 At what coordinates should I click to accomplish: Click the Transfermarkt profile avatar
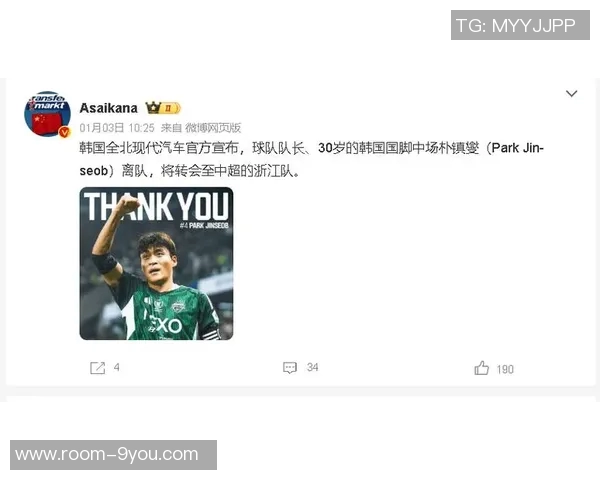[47, 114]
